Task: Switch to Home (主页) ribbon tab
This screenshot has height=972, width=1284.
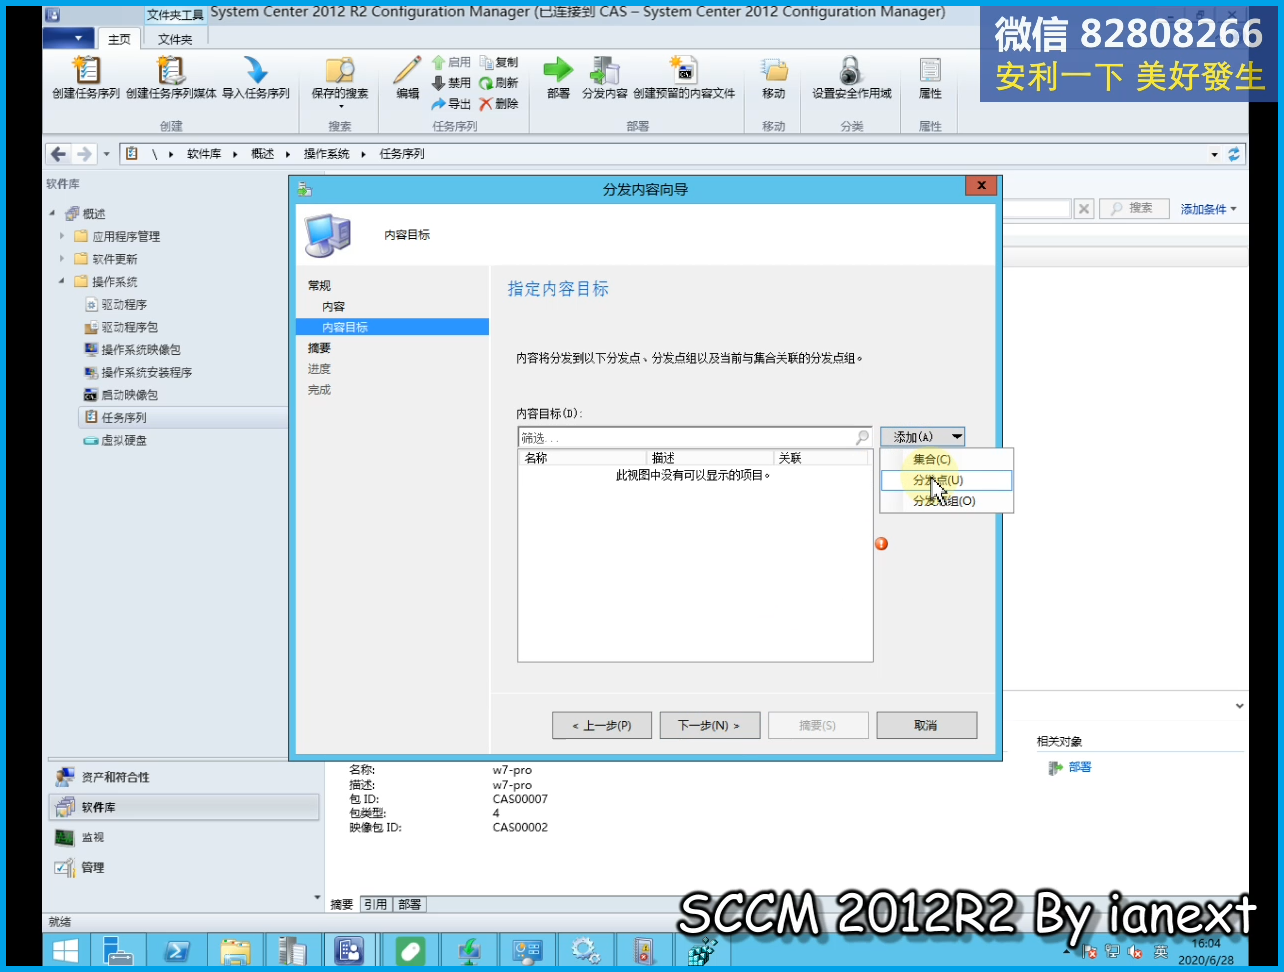Action: coord(119,39)
